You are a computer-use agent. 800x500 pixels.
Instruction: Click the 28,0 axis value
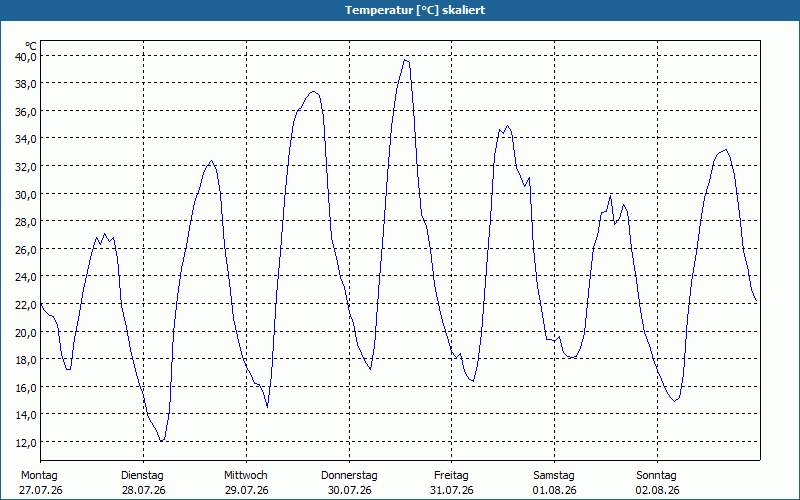[26, 222]
